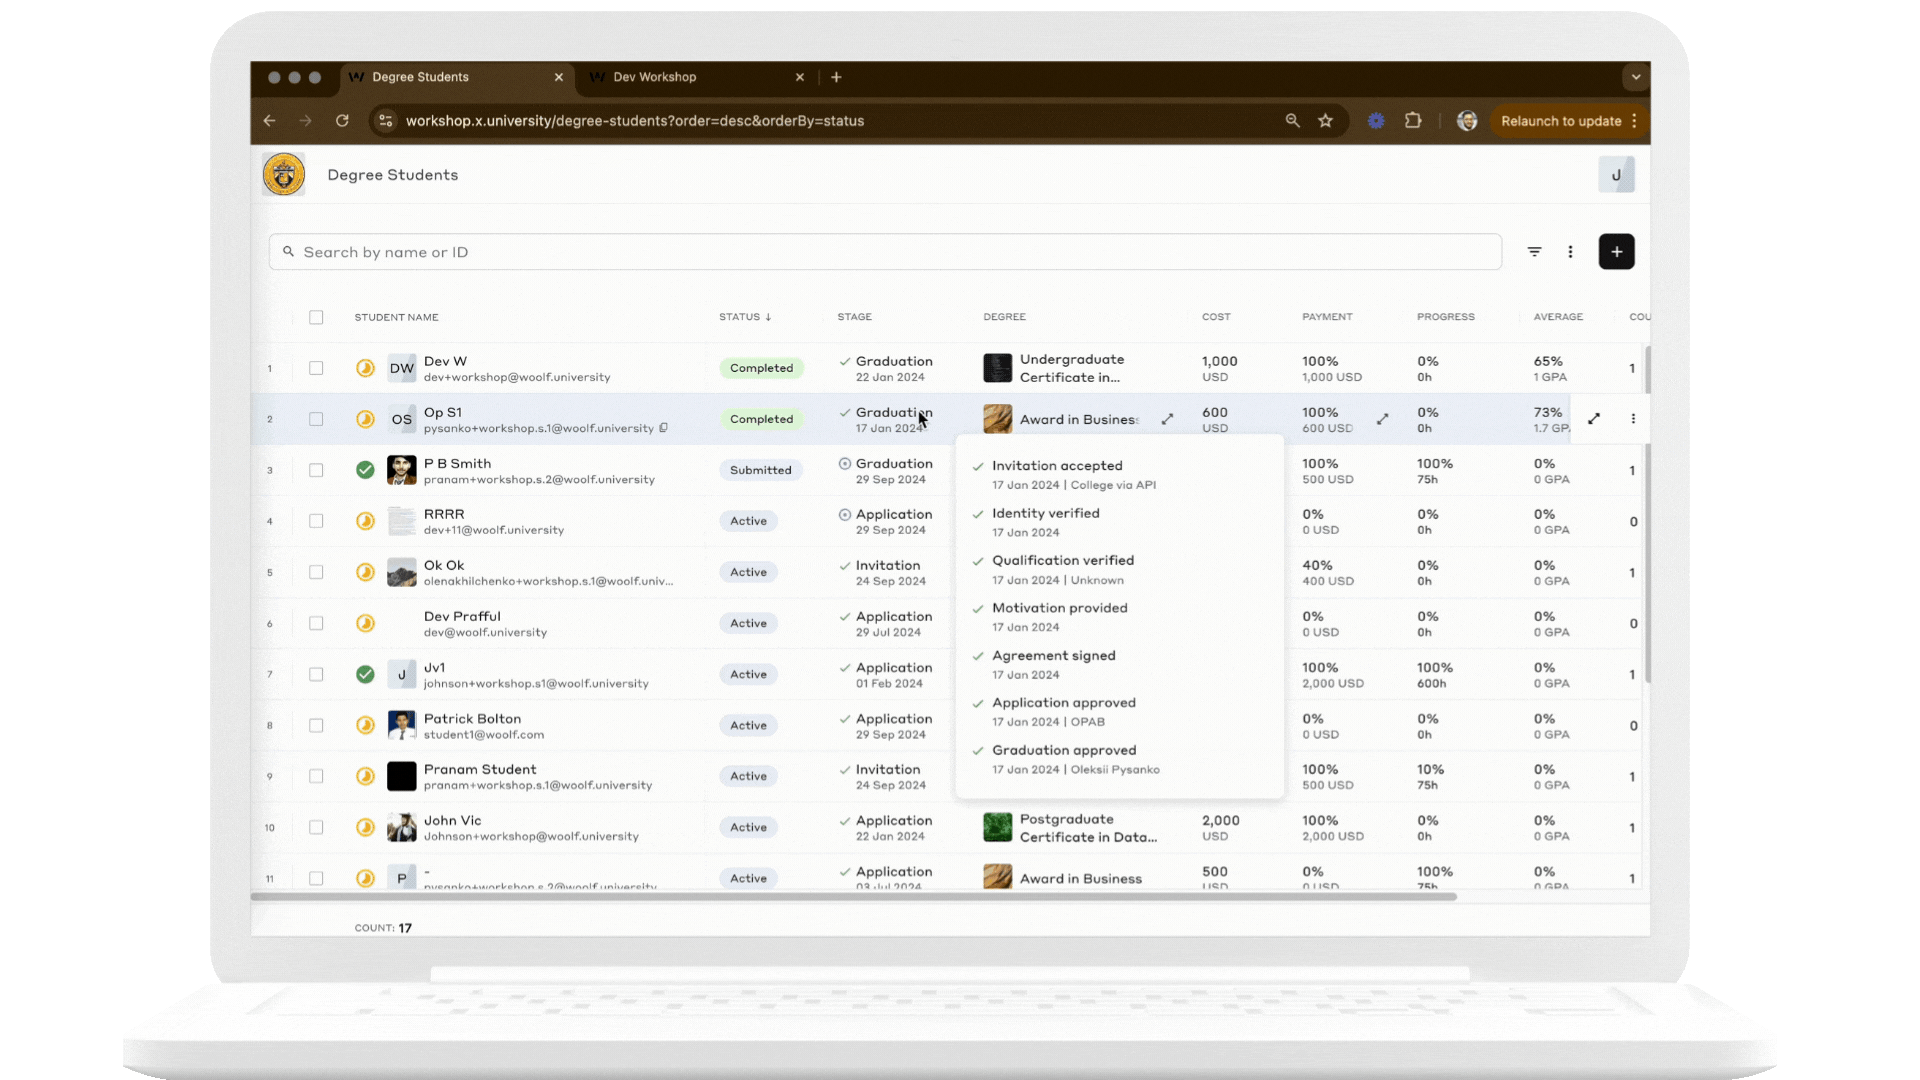Bookmark page with star icon
The height and width of the screenshot is (1080, 1920).
[x=1325, y=121]
